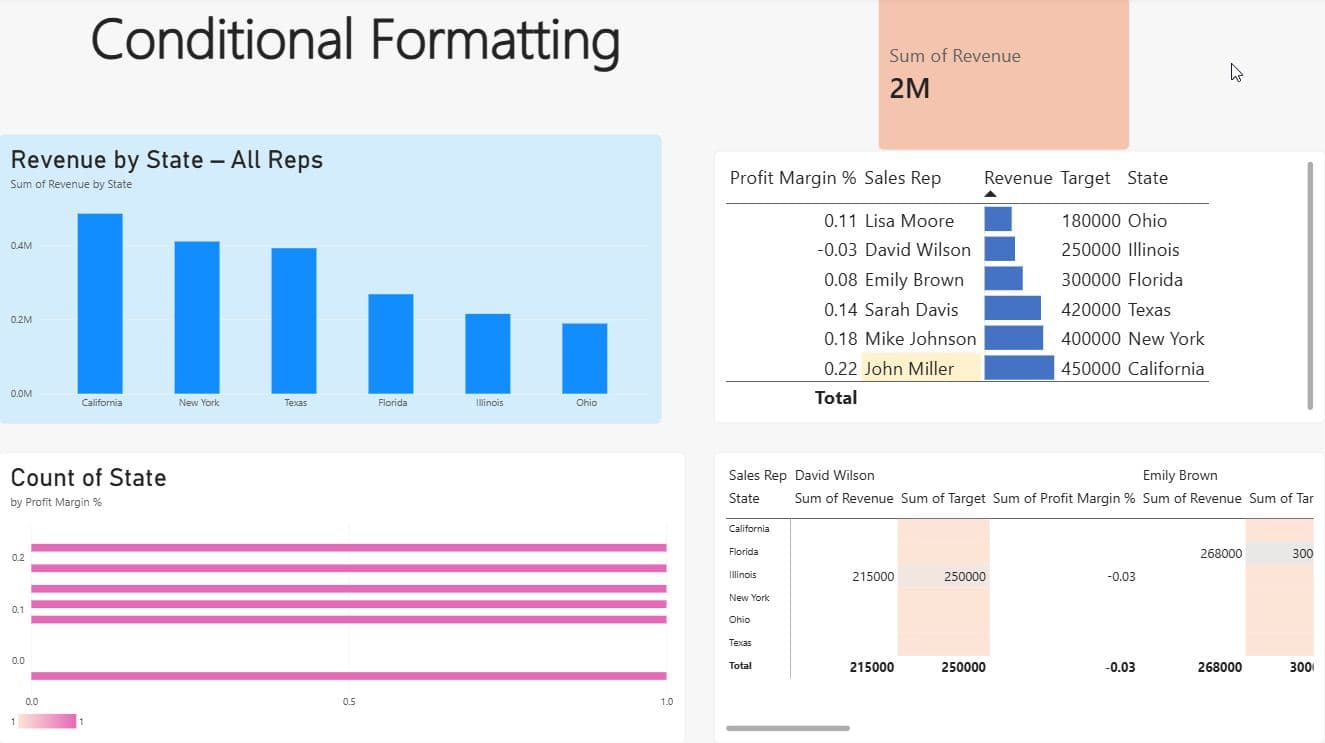Click the Revenue by State chart title
Viewport: 1325px width, 743px height.
tap(167, 160)
